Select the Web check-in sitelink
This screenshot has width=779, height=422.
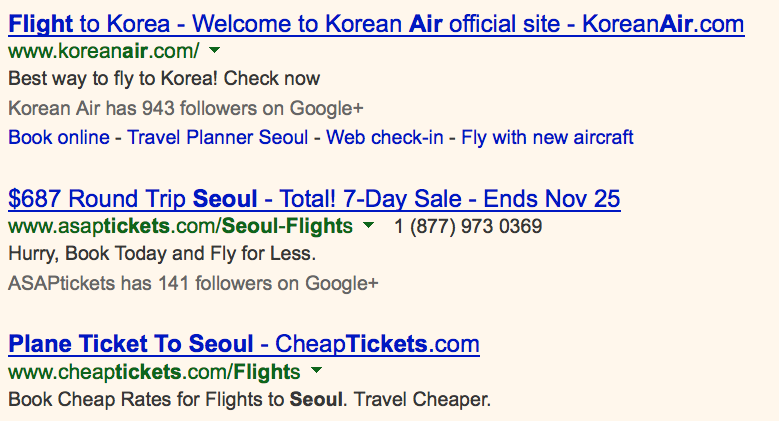(385, 137)
